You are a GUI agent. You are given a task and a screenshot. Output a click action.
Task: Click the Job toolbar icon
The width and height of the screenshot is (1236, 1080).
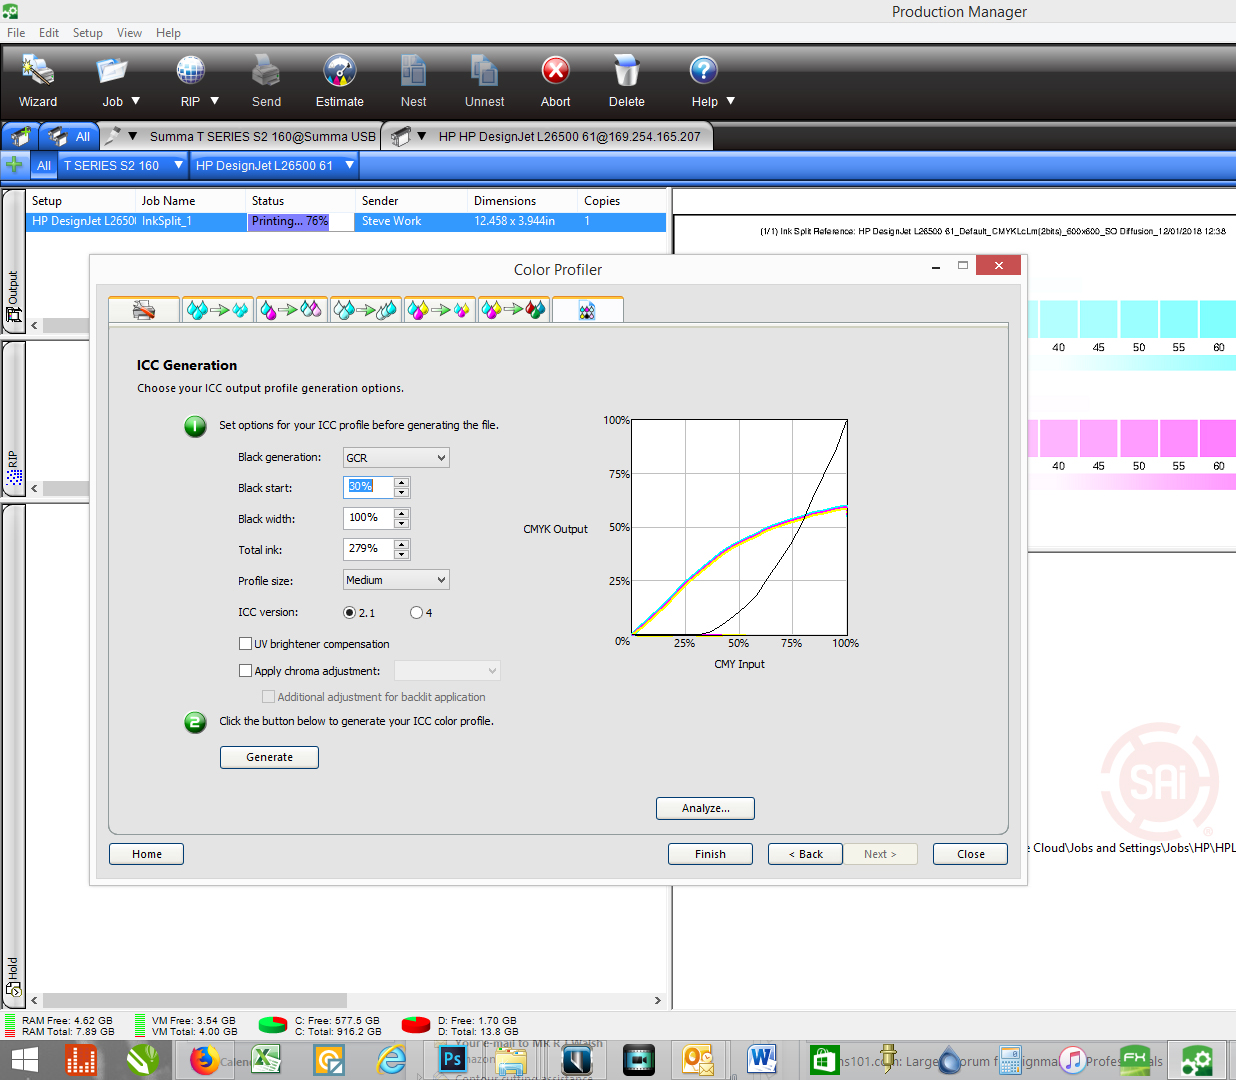pyautogui.click(x=111, y=71)
